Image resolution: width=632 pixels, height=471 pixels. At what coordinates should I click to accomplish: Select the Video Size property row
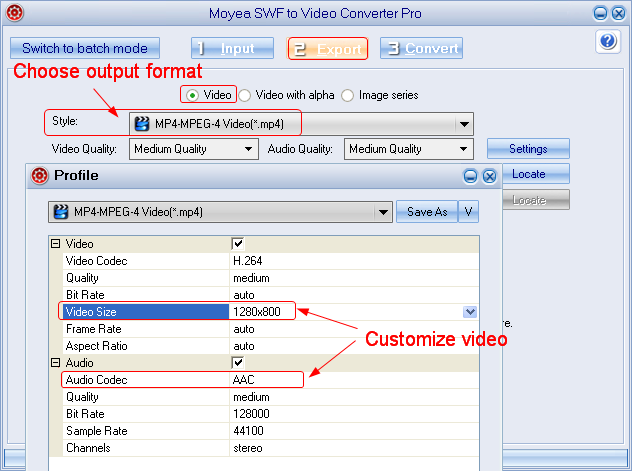point(270,312)
